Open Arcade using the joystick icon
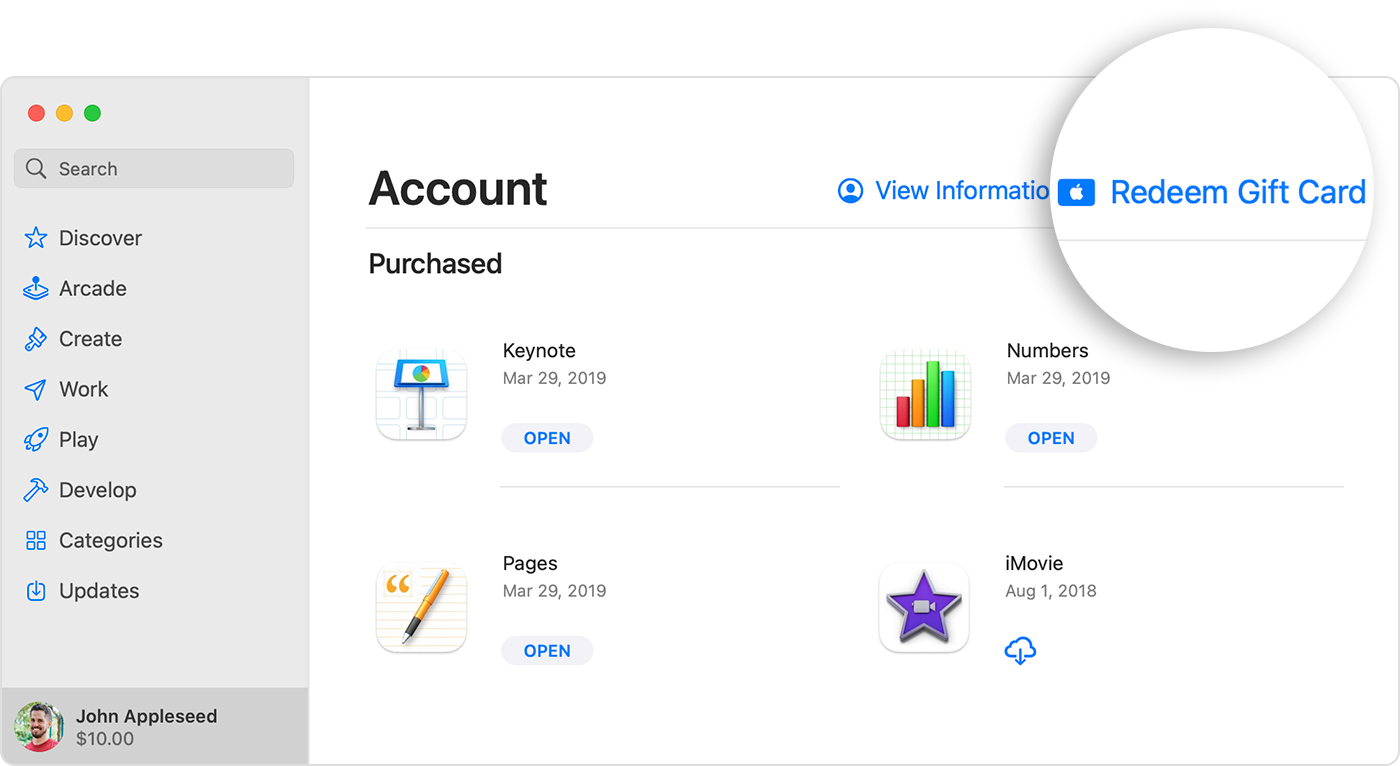The width and height of the screenshot is (1400, 766). coord(35,288)
